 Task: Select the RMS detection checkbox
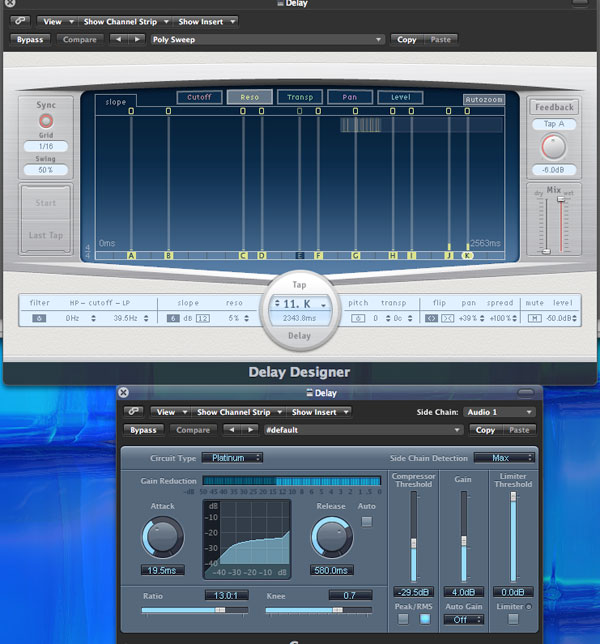click(x=425, y=619)
